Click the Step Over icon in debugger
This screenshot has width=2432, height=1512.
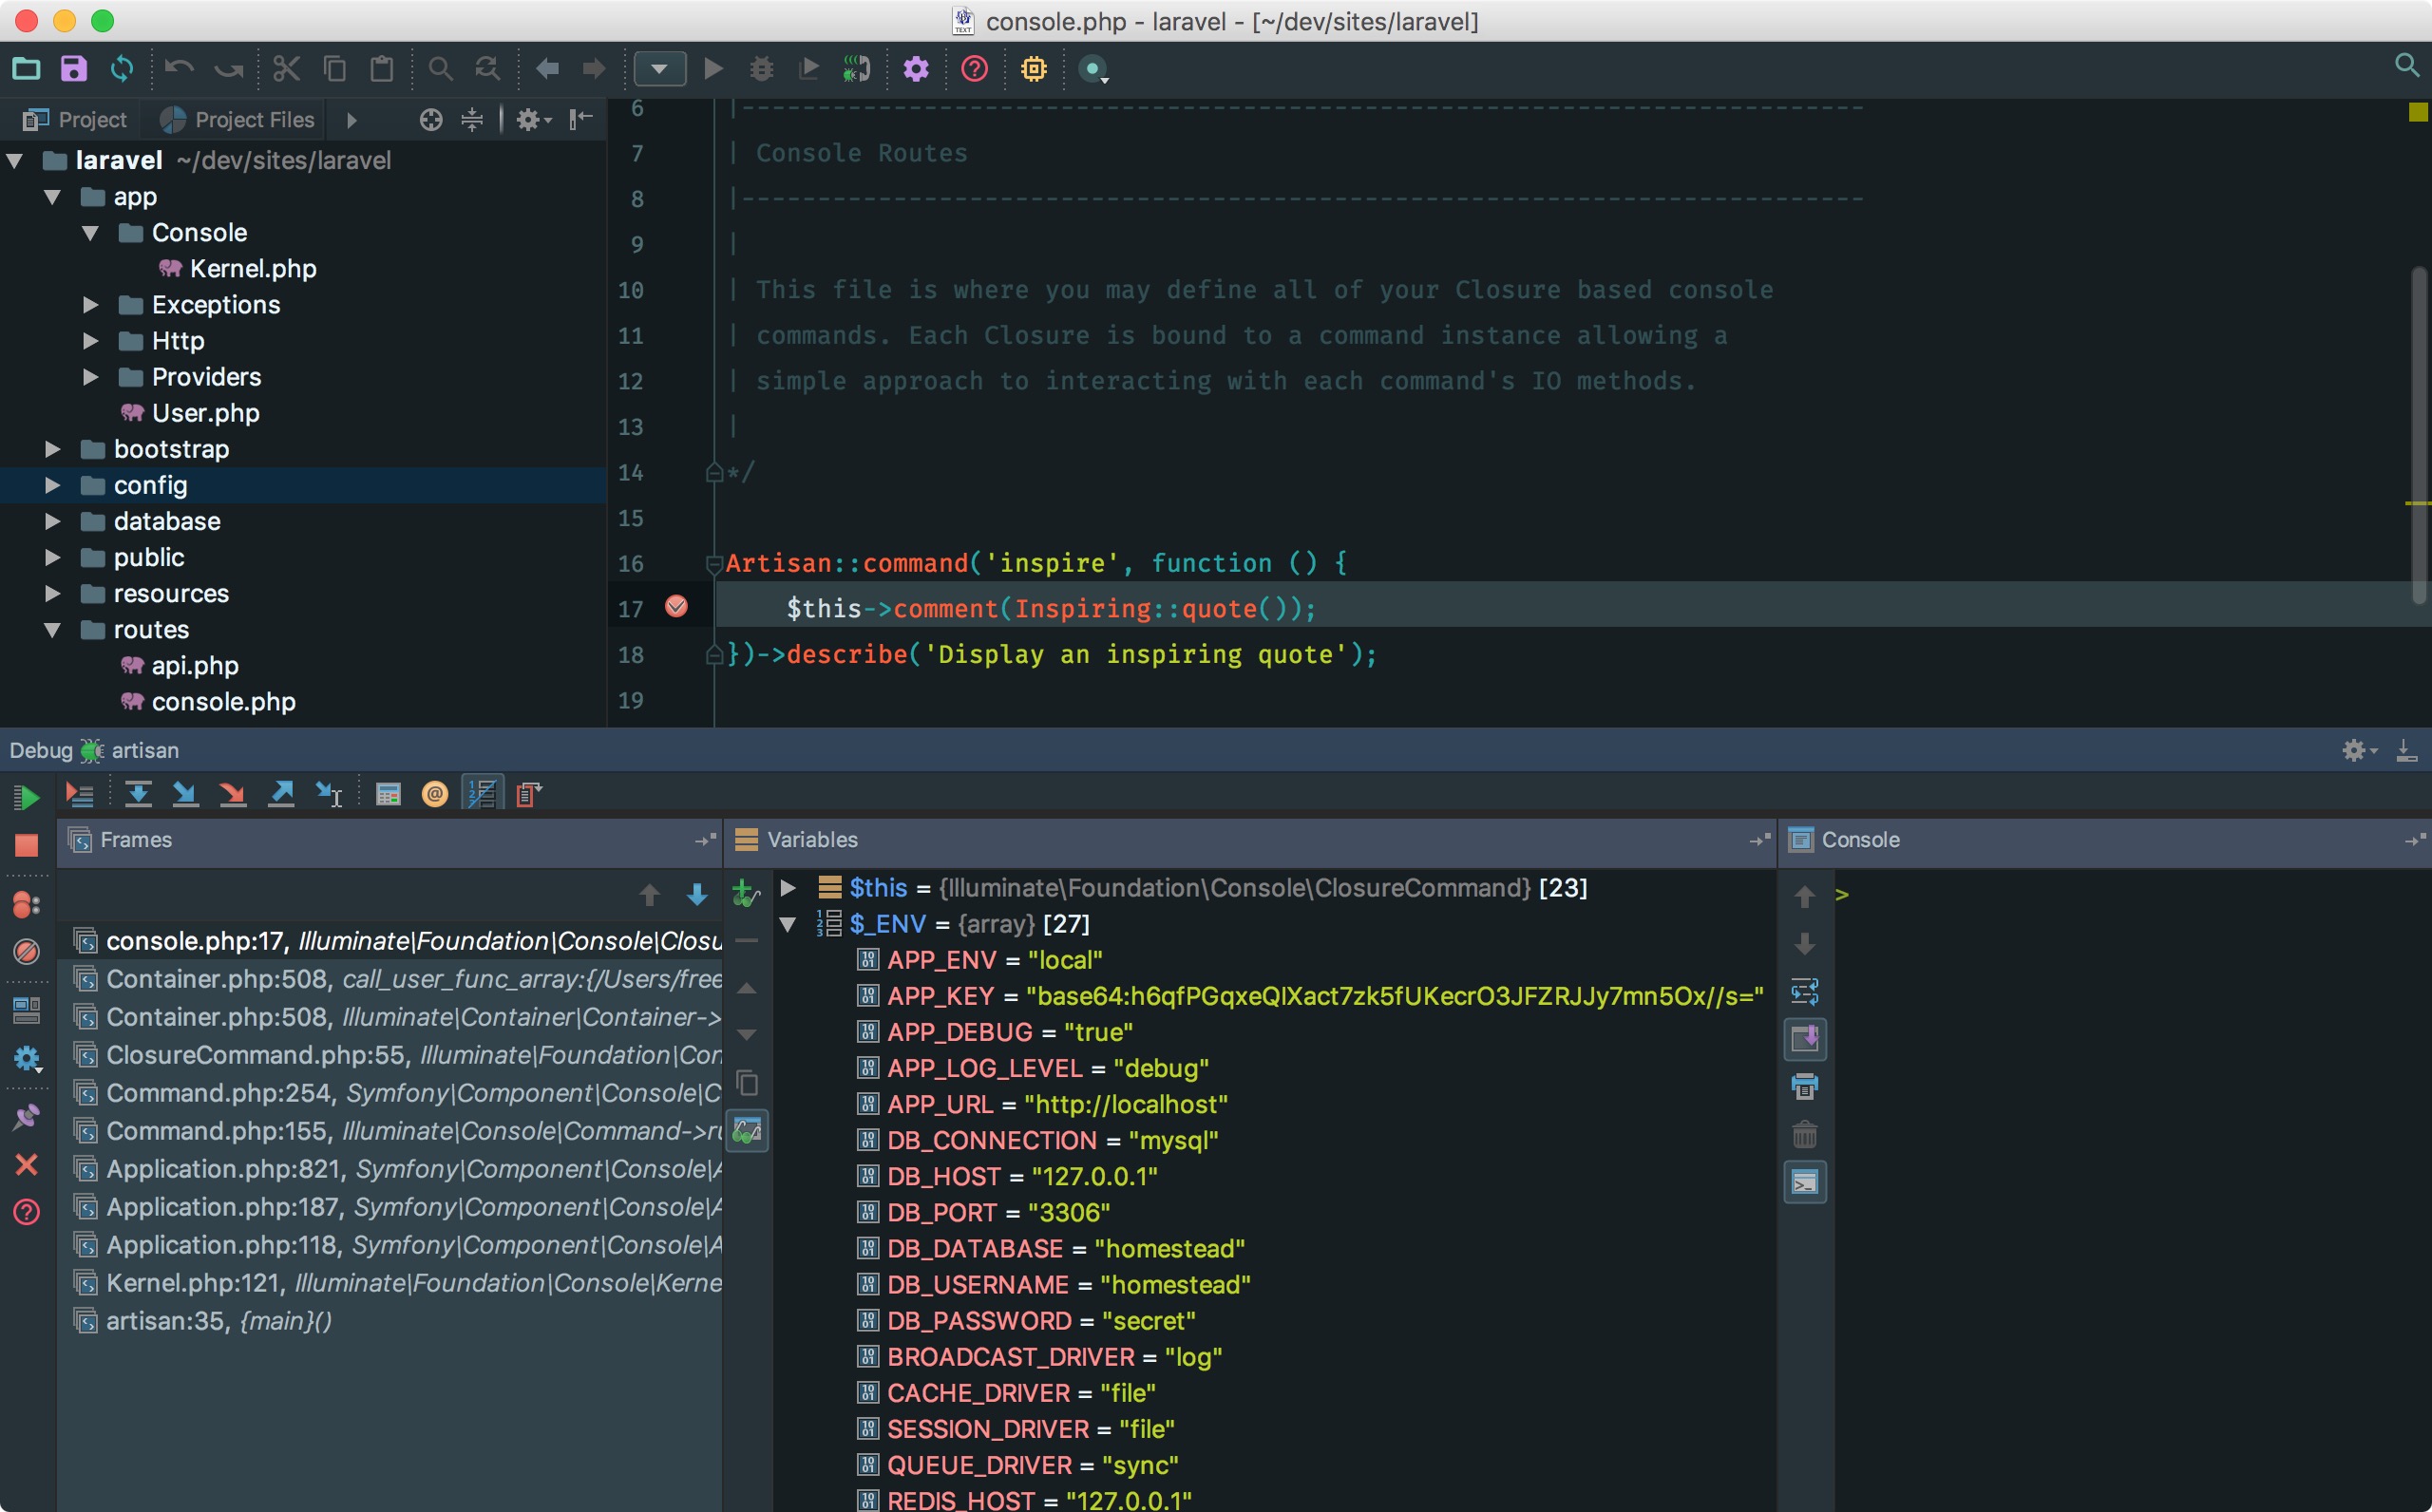point(140,794)
